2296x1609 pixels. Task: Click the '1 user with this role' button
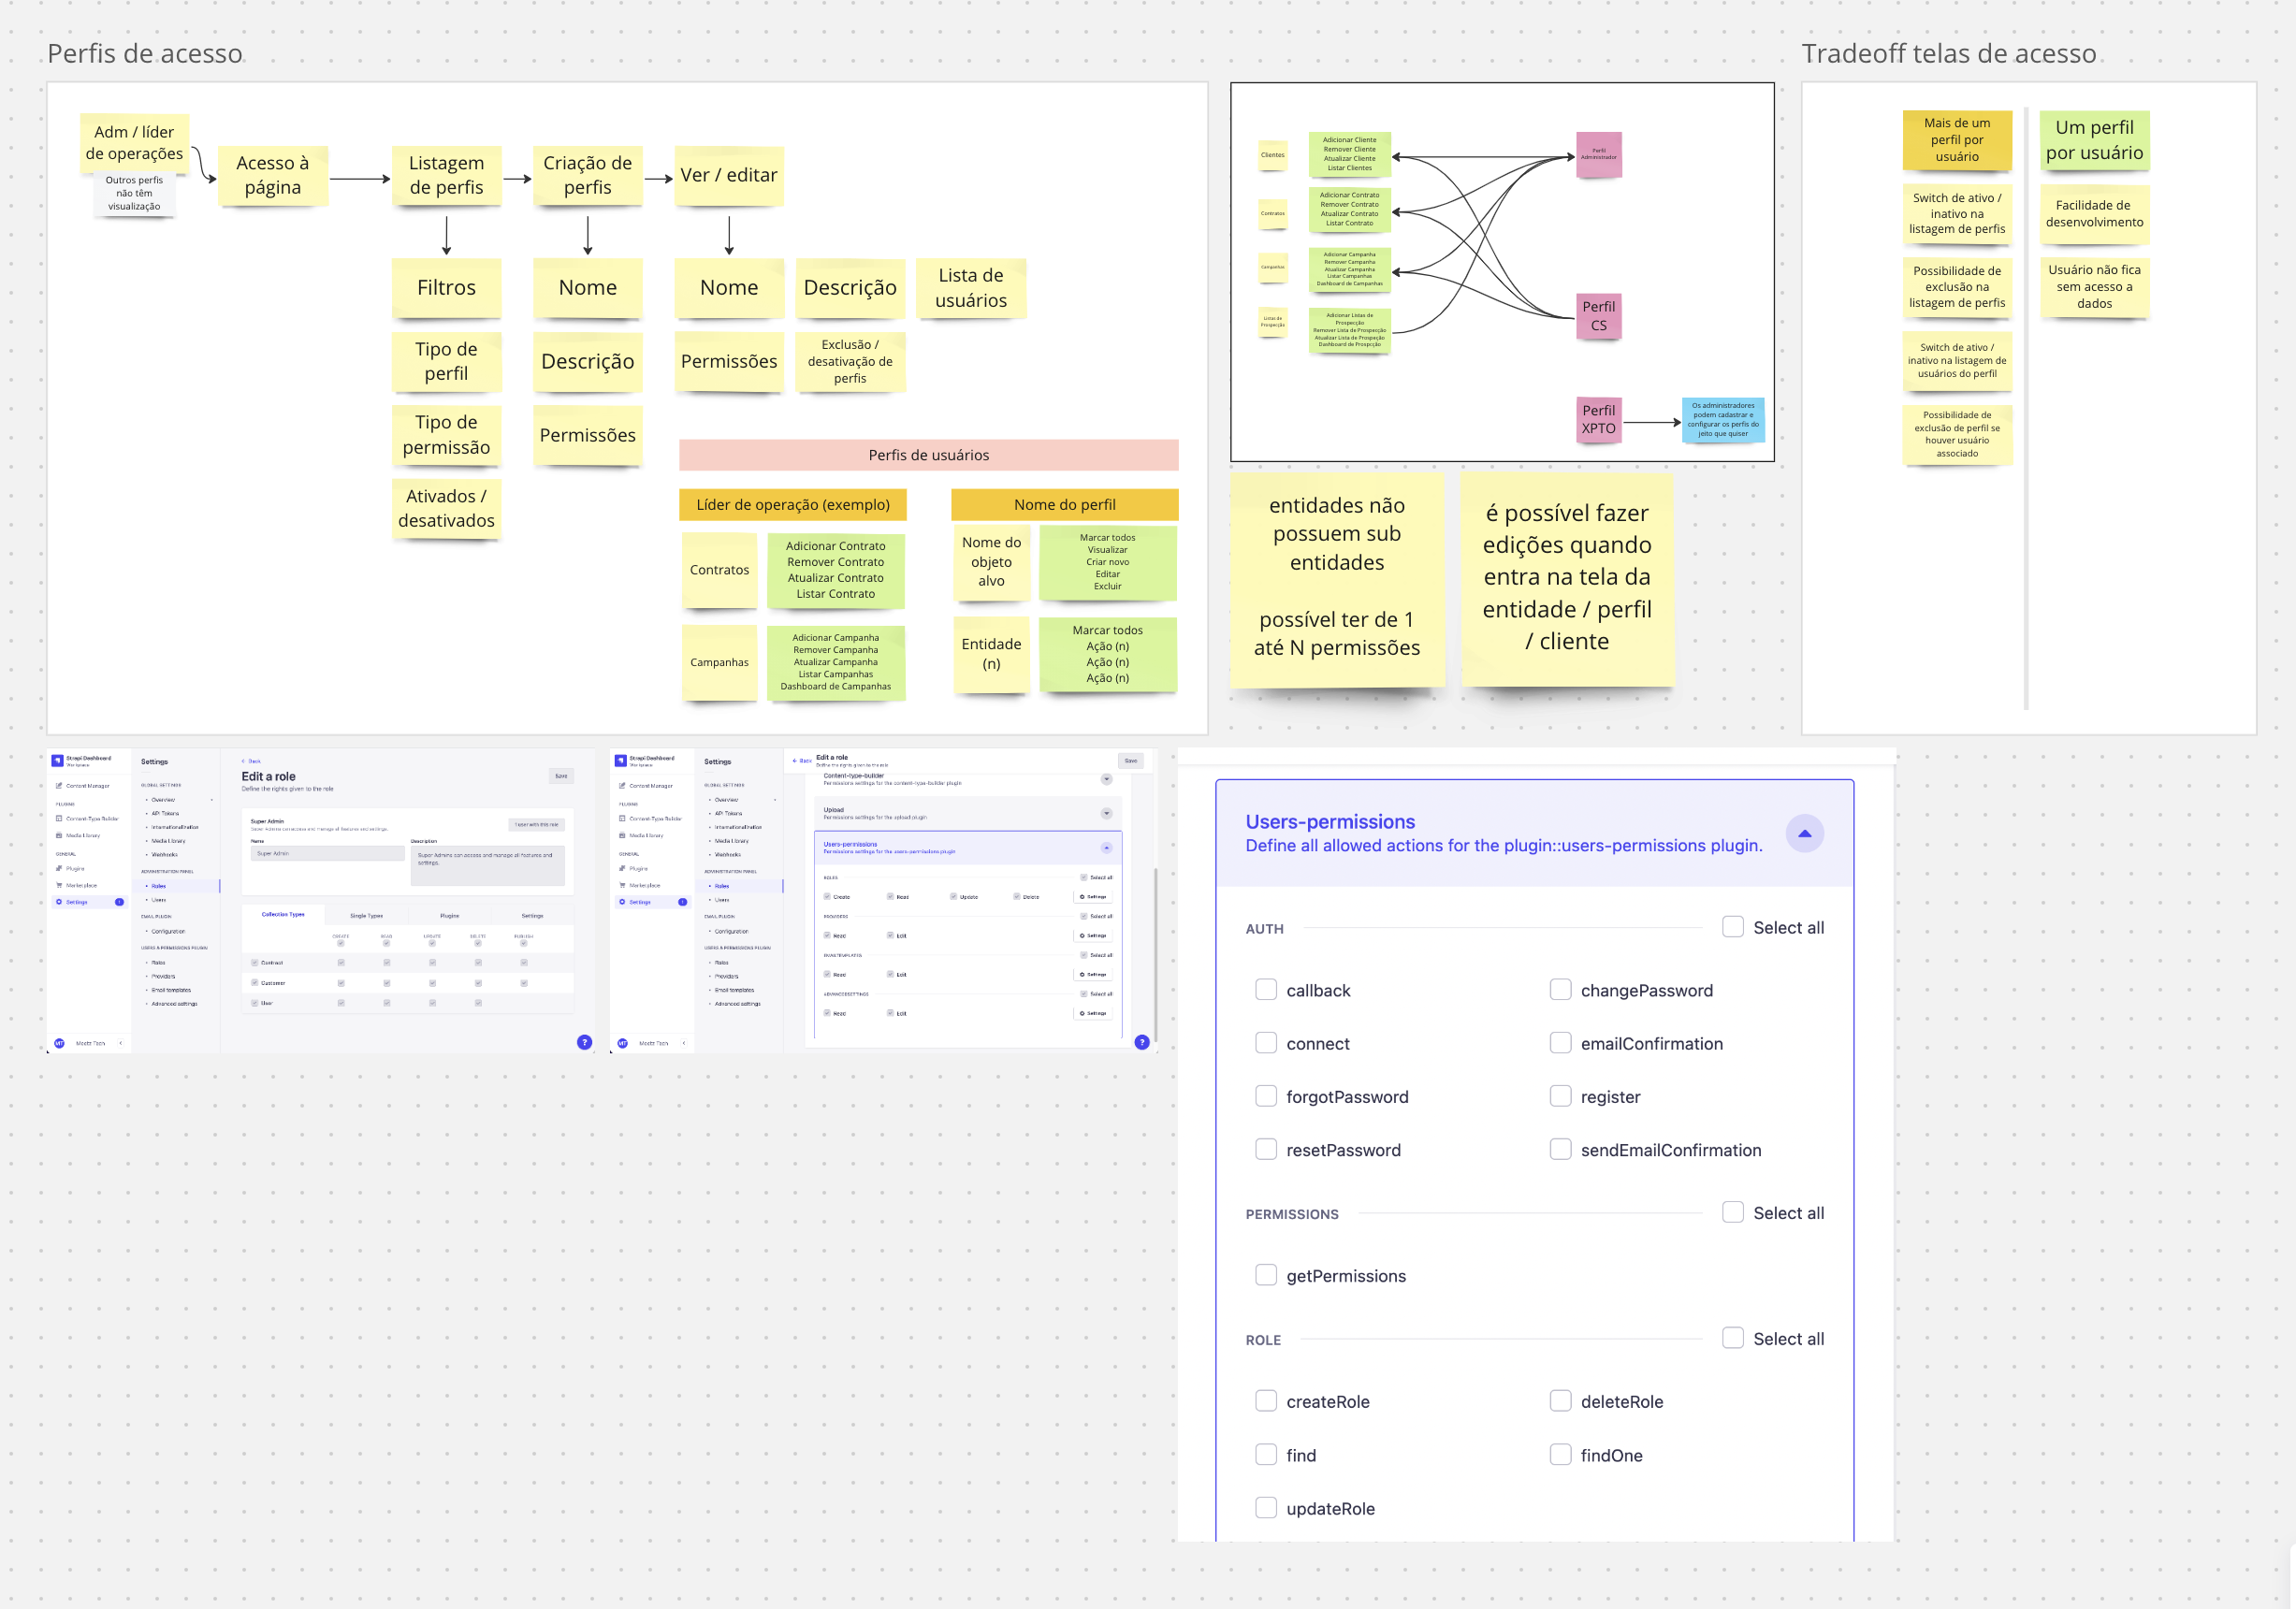537,825
